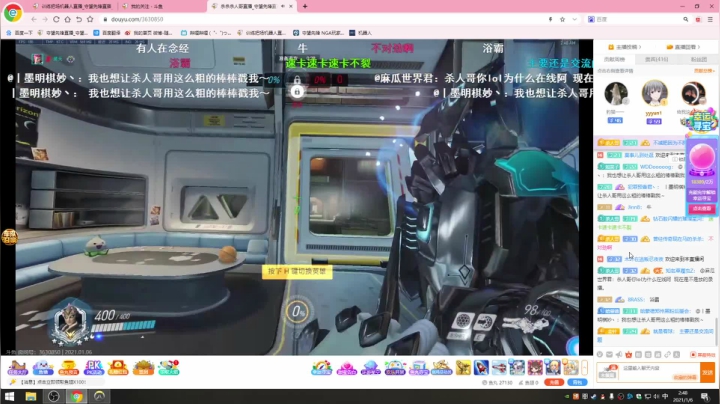
Task: Click the browser forward arrow
Action: (x=45, y=19)
